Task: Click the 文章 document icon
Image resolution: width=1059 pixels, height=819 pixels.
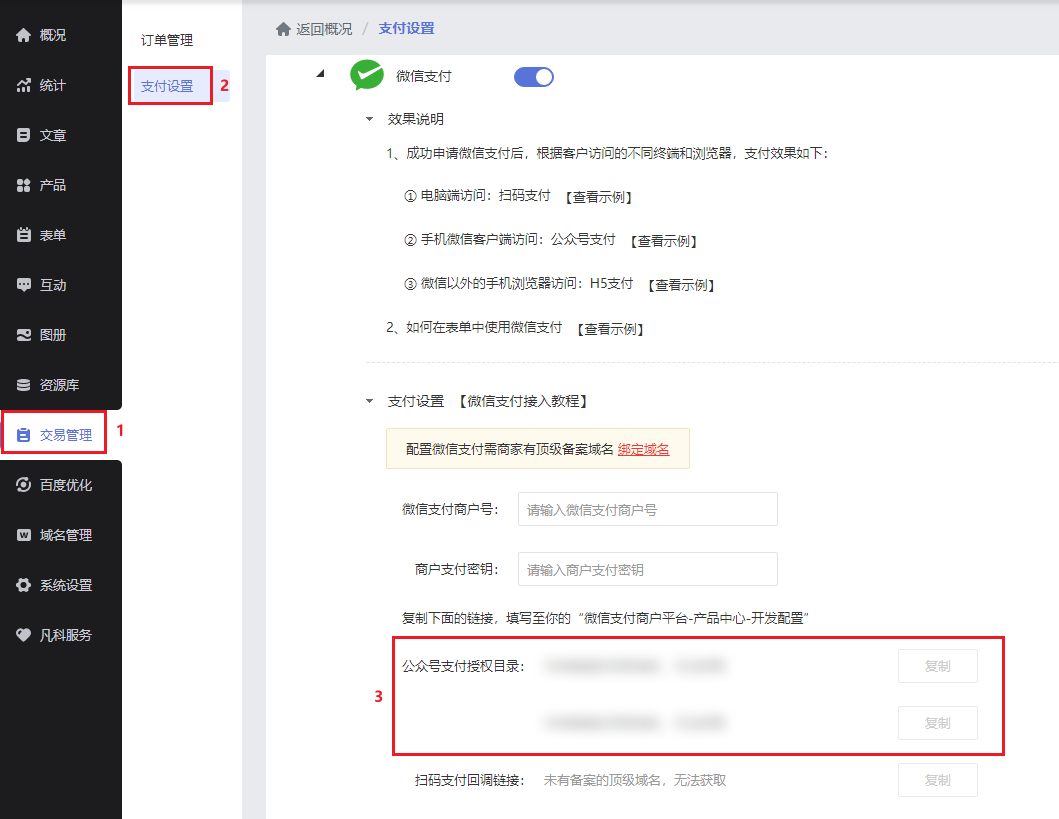Action: [24, 135]
